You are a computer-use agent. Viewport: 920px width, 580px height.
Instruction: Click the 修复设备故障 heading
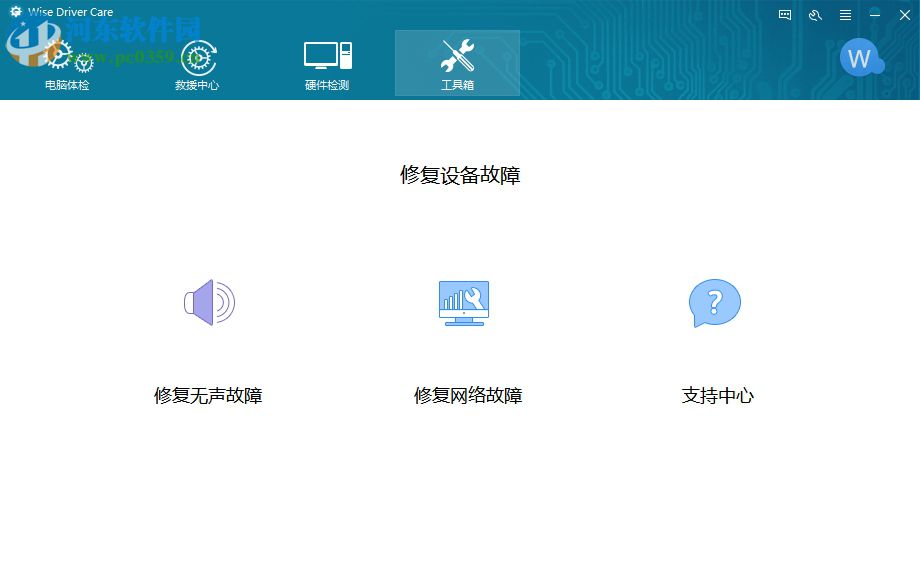tap(460, 175)
